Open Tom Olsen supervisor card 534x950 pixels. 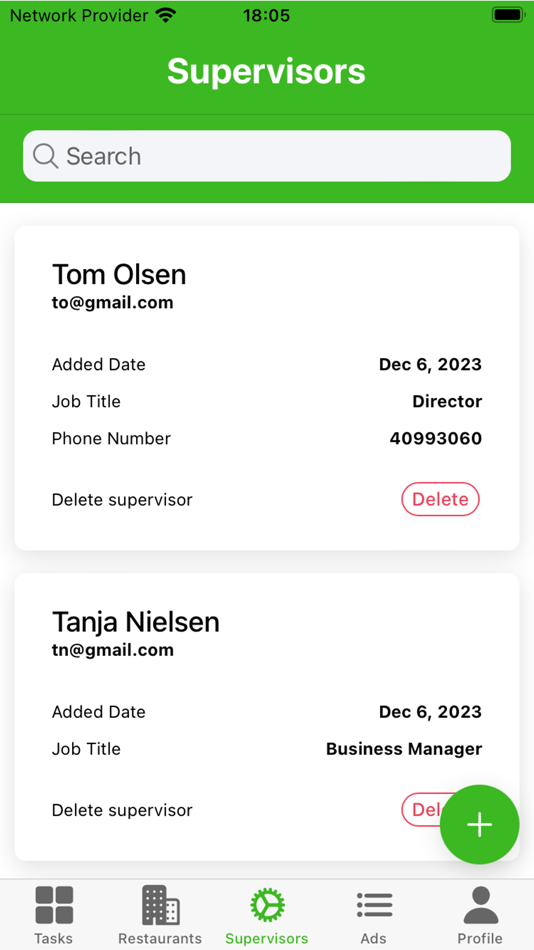click(x=267, y=388)
